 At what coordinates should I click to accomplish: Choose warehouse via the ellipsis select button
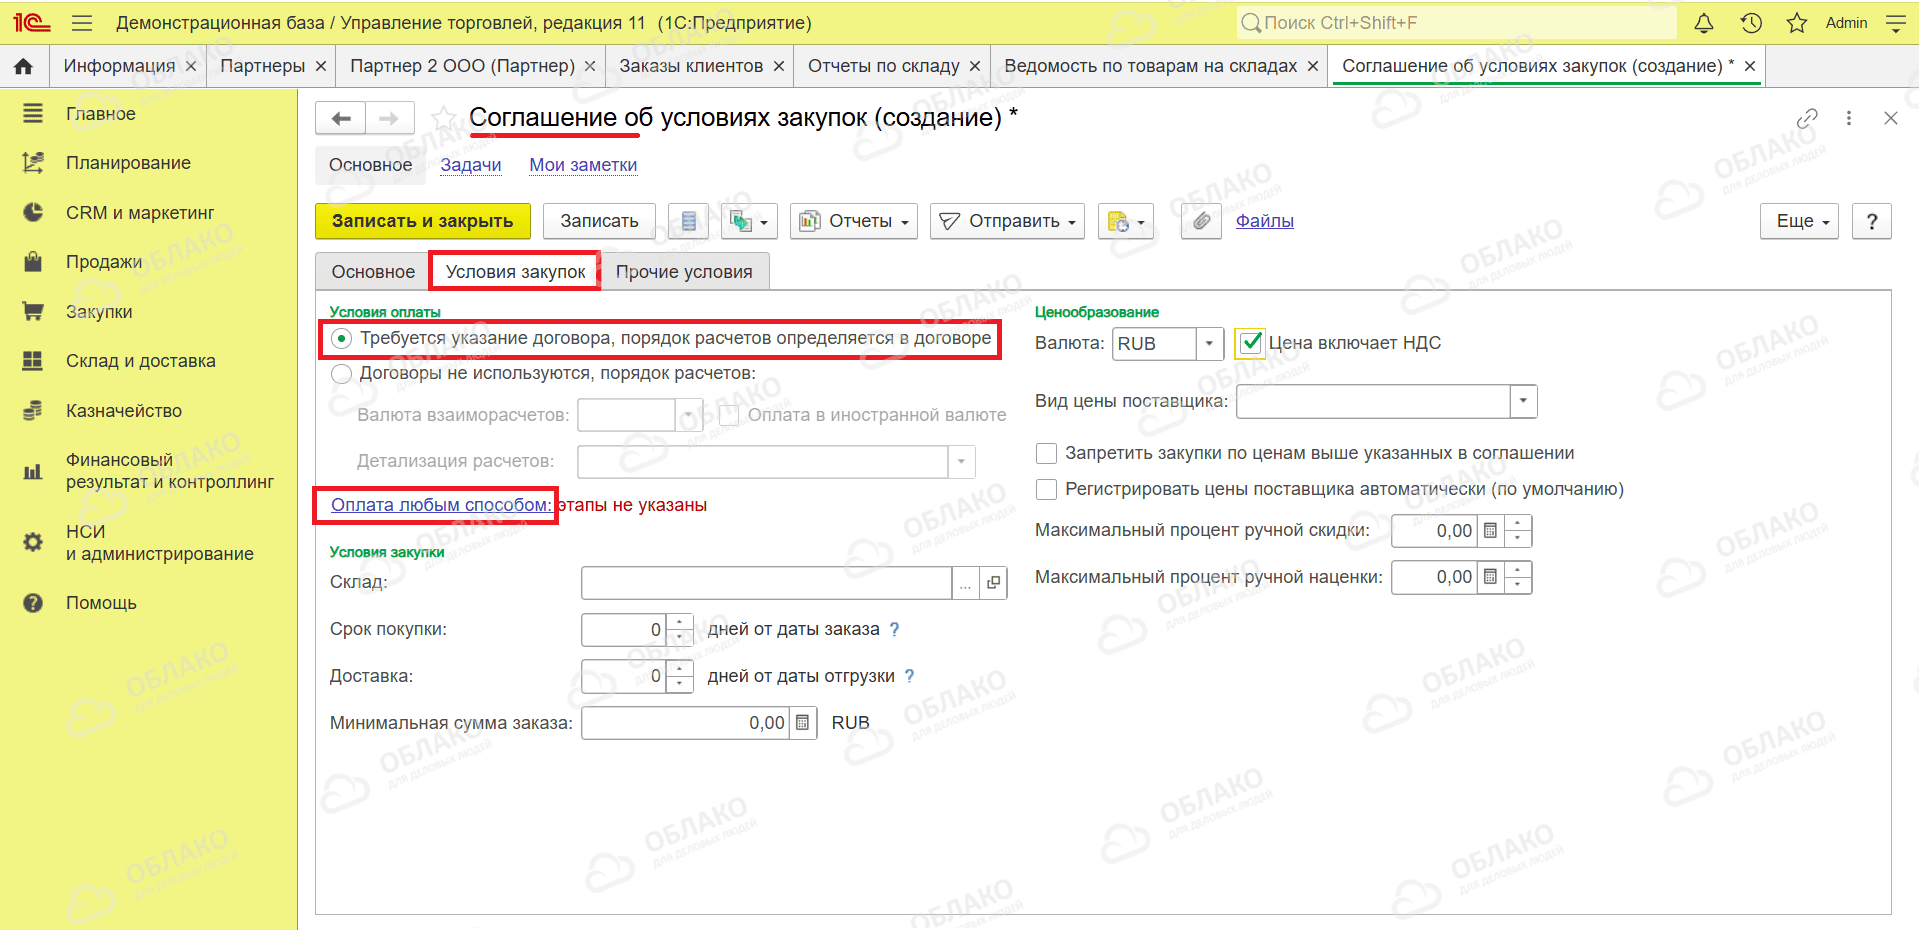click(965, 583)
